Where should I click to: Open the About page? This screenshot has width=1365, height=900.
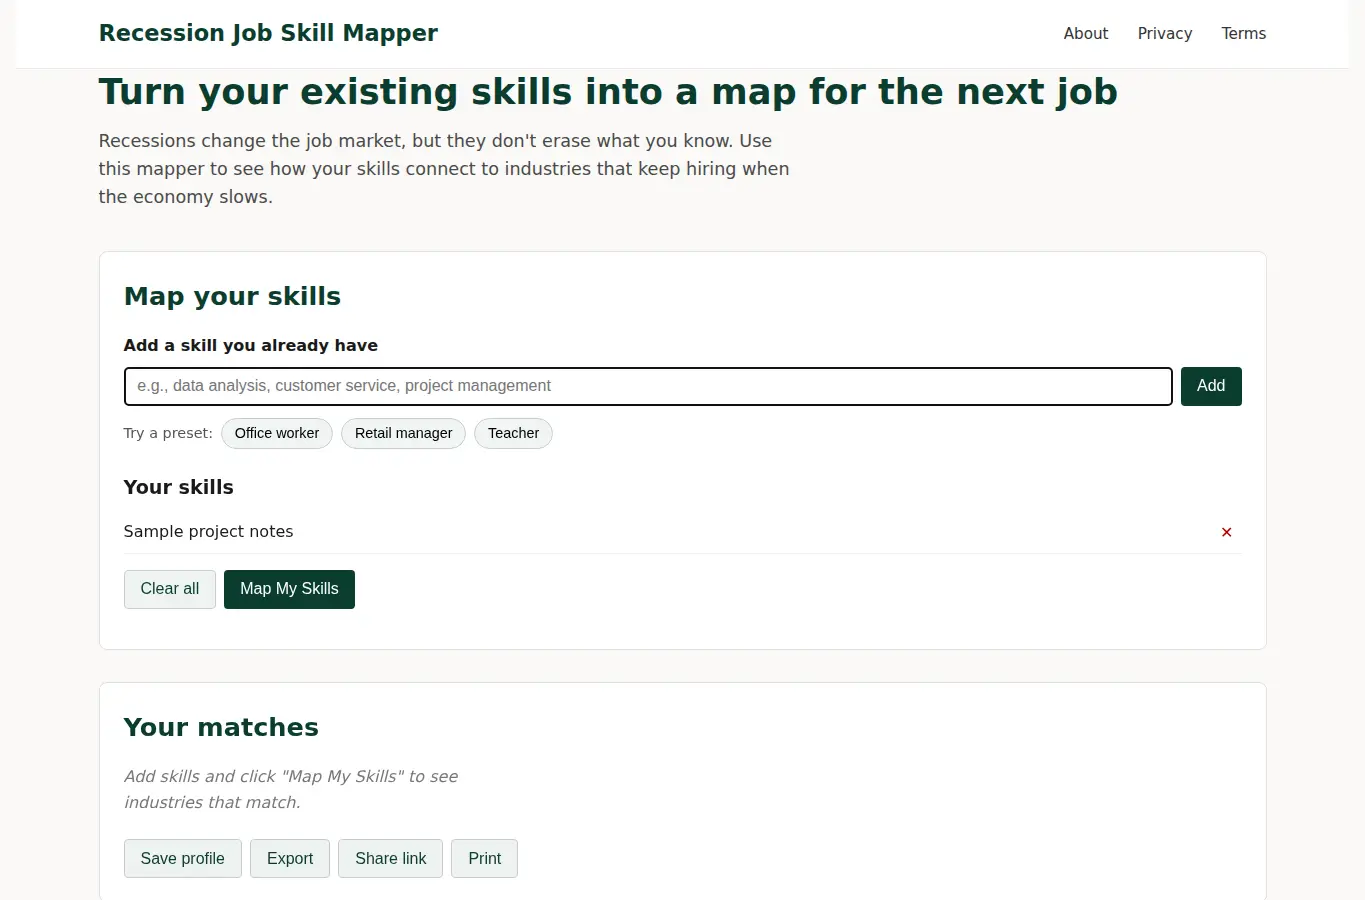tap(1086, 33)
